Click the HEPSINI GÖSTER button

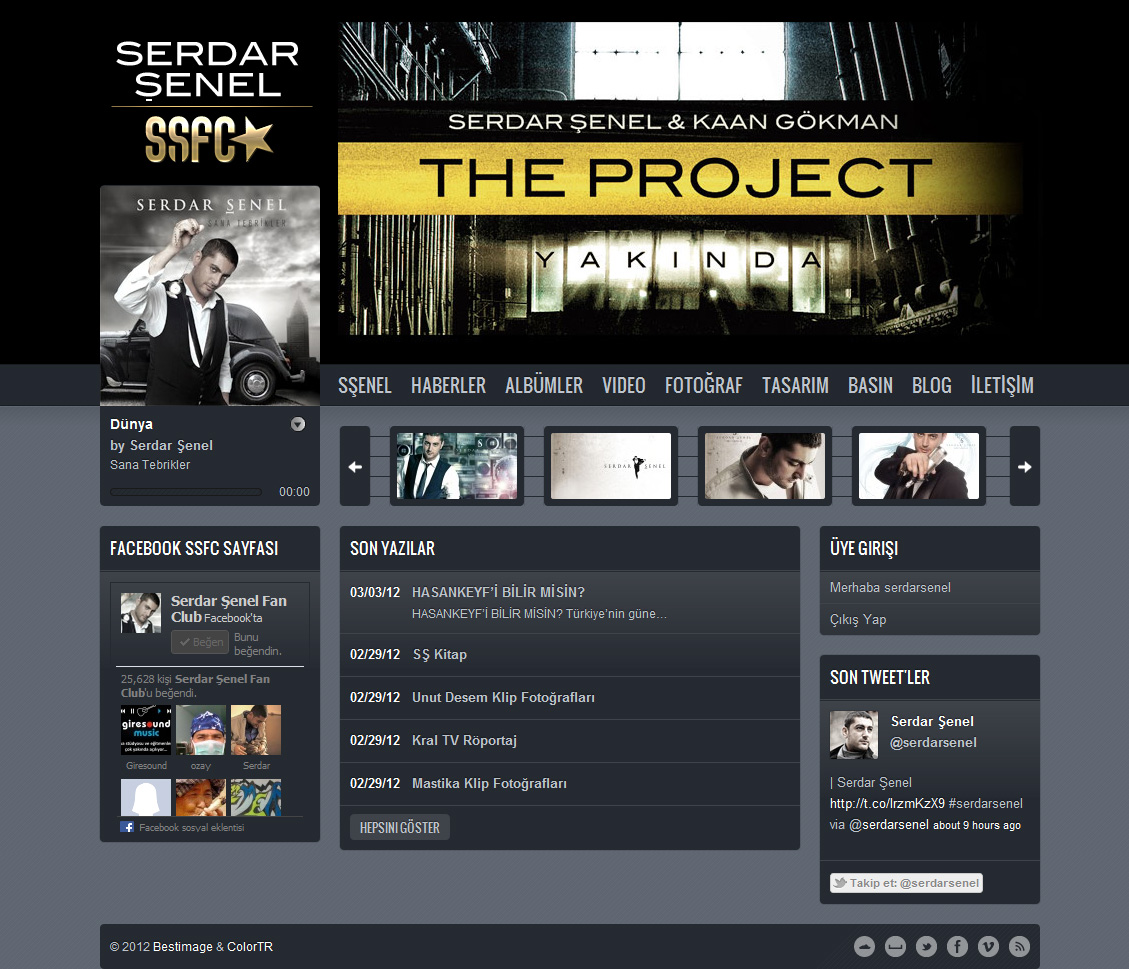(400, 827)
